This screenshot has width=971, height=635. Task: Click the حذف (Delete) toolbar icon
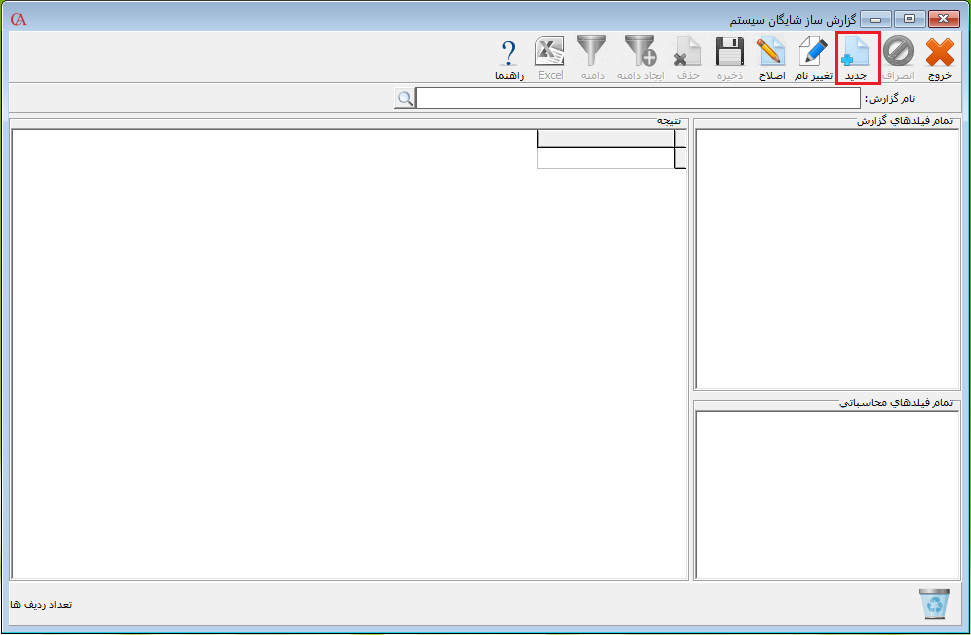[687, 58]
